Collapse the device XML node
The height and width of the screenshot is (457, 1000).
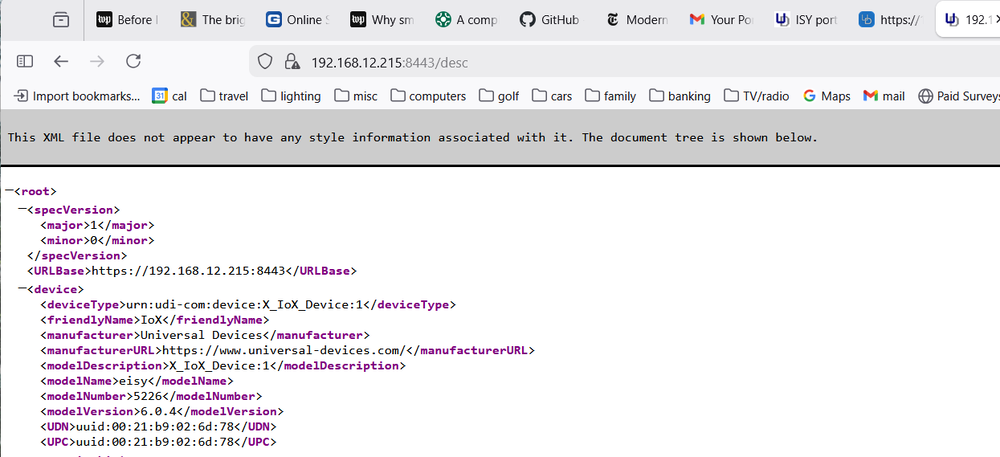22,290
